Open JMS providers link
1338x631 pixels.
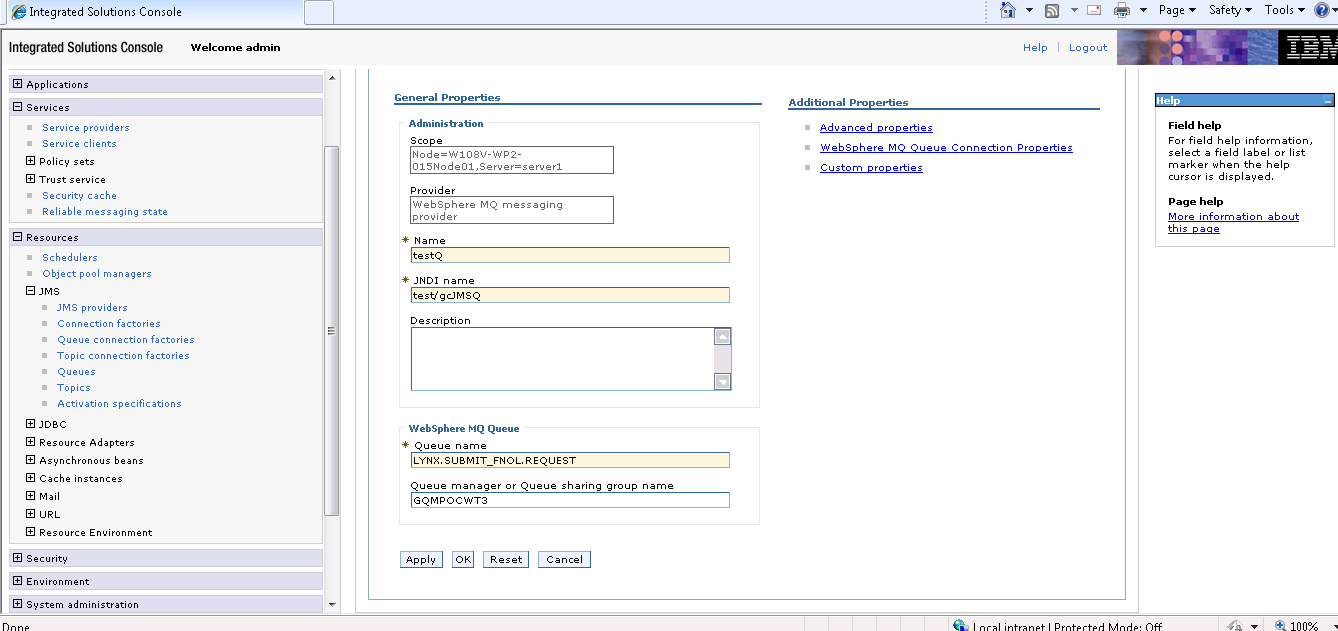tap(92, 308)
